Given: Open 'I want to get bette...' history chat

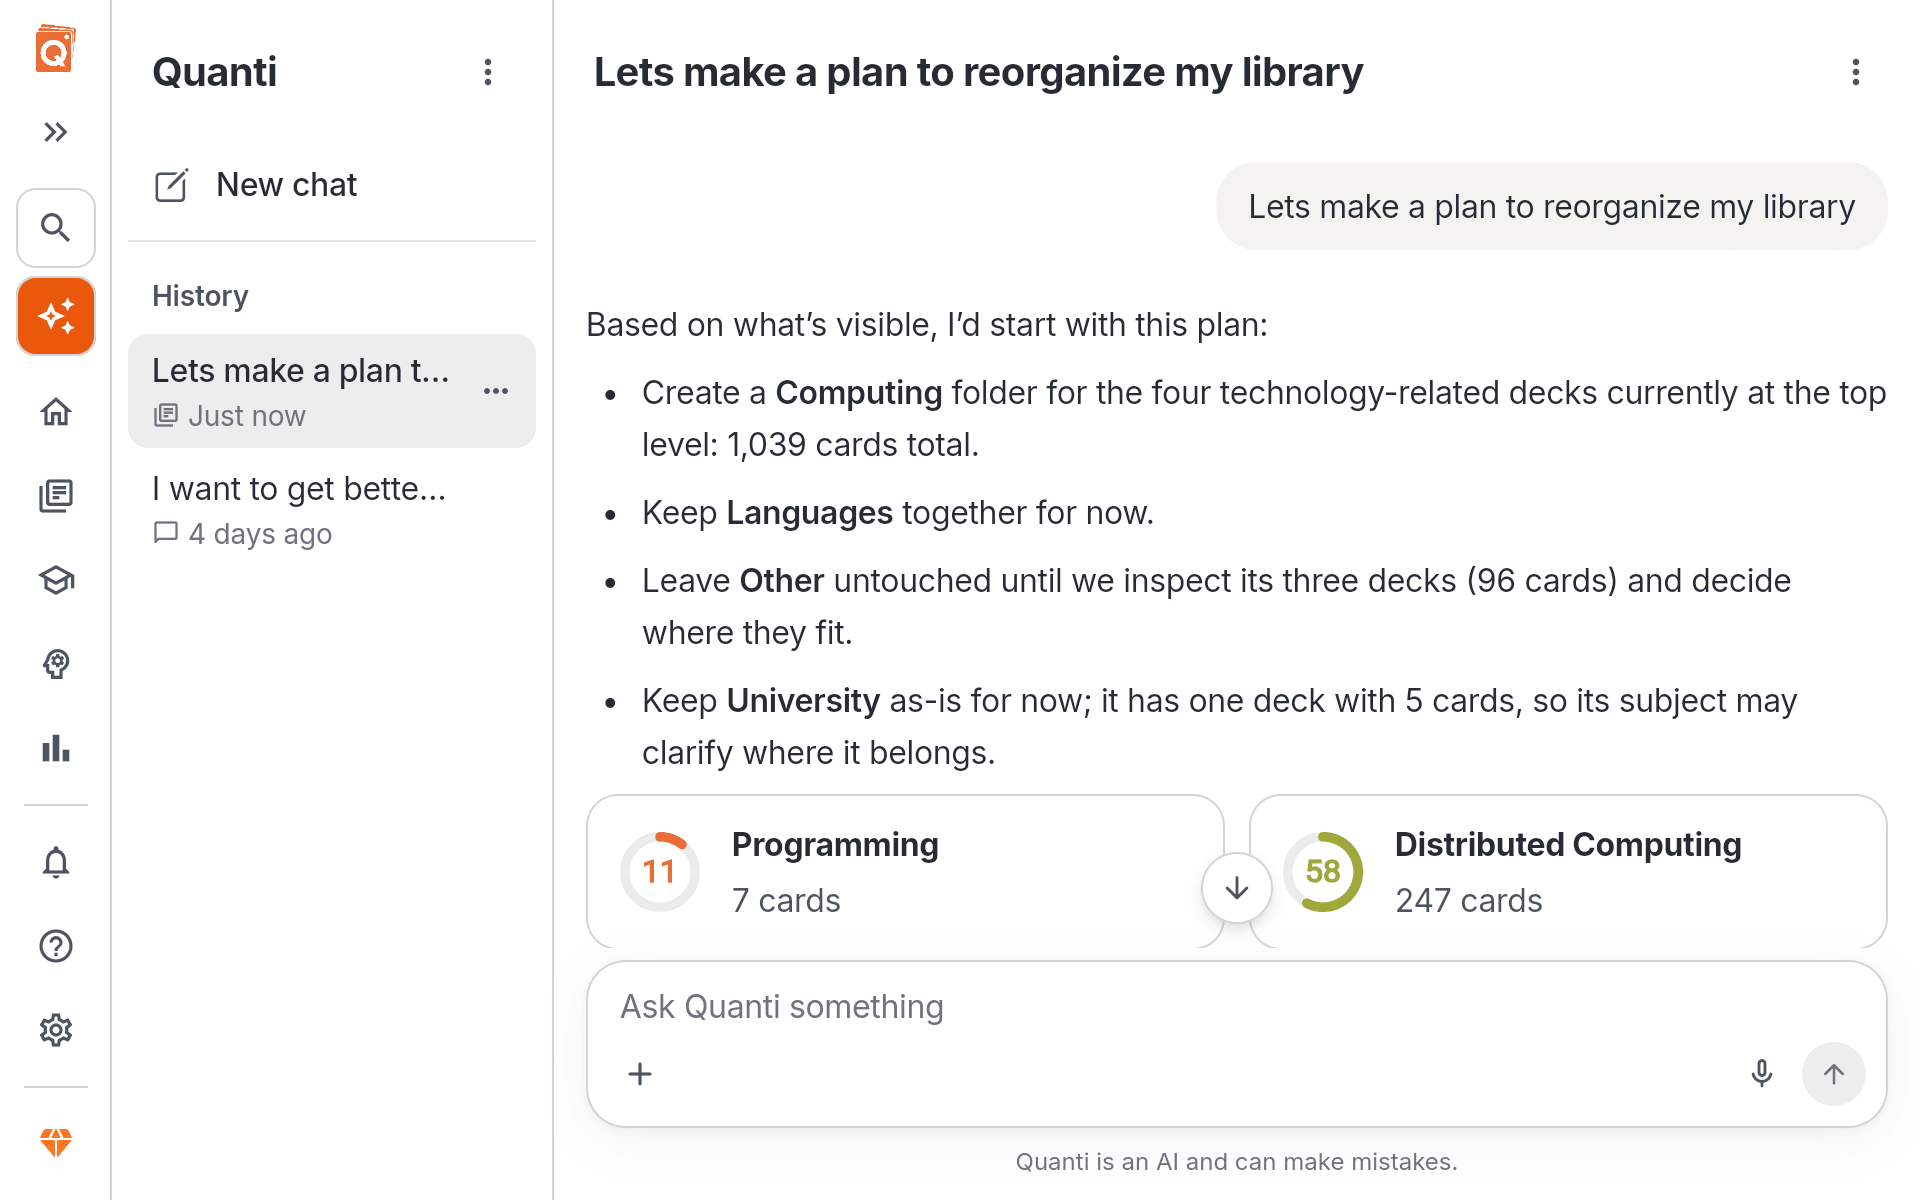Looking at the screenshot, I should tap(332, 510).
